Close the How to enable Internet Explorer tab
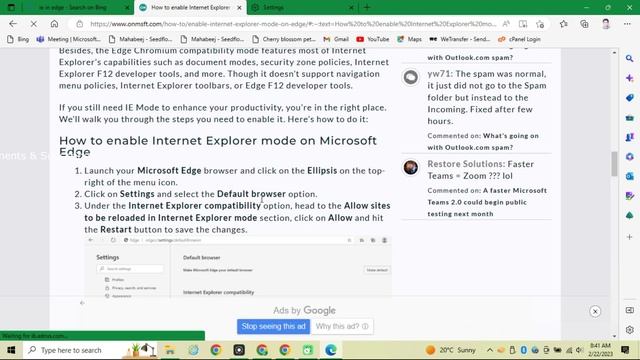Screen dimensions: 640x360 click(240, 7)
